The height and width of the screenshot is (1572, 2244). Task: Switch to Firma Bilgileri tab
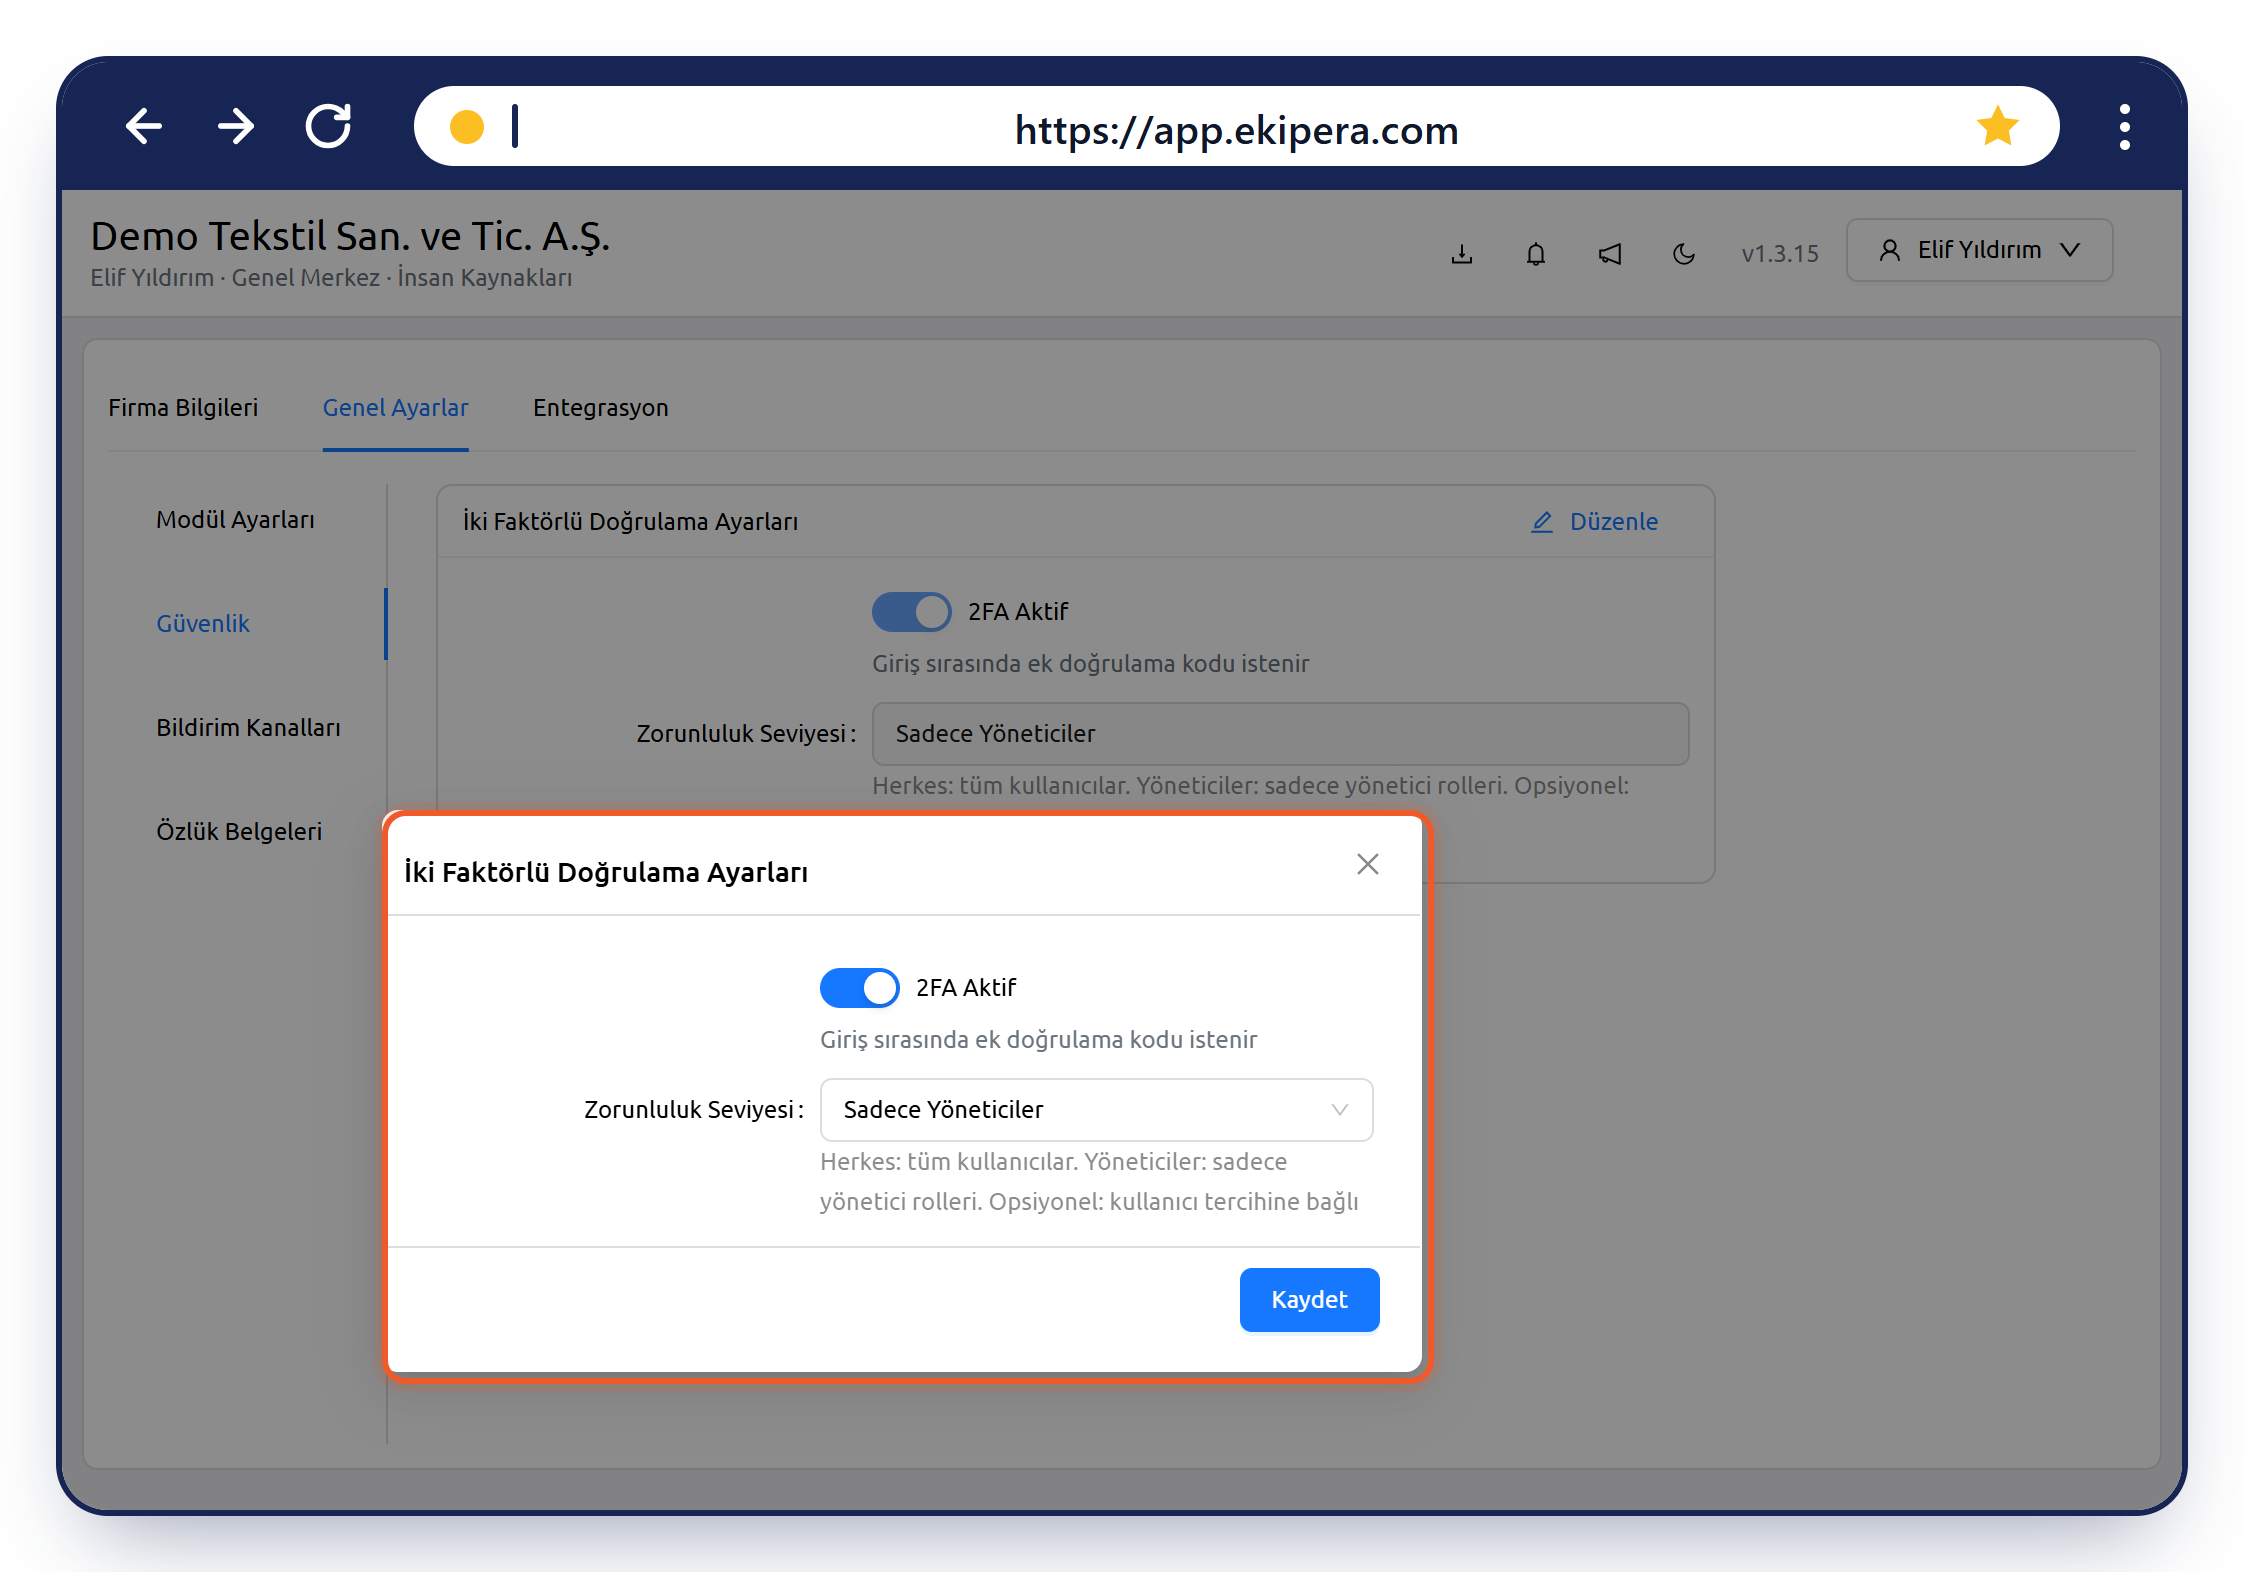pos(183,408)
